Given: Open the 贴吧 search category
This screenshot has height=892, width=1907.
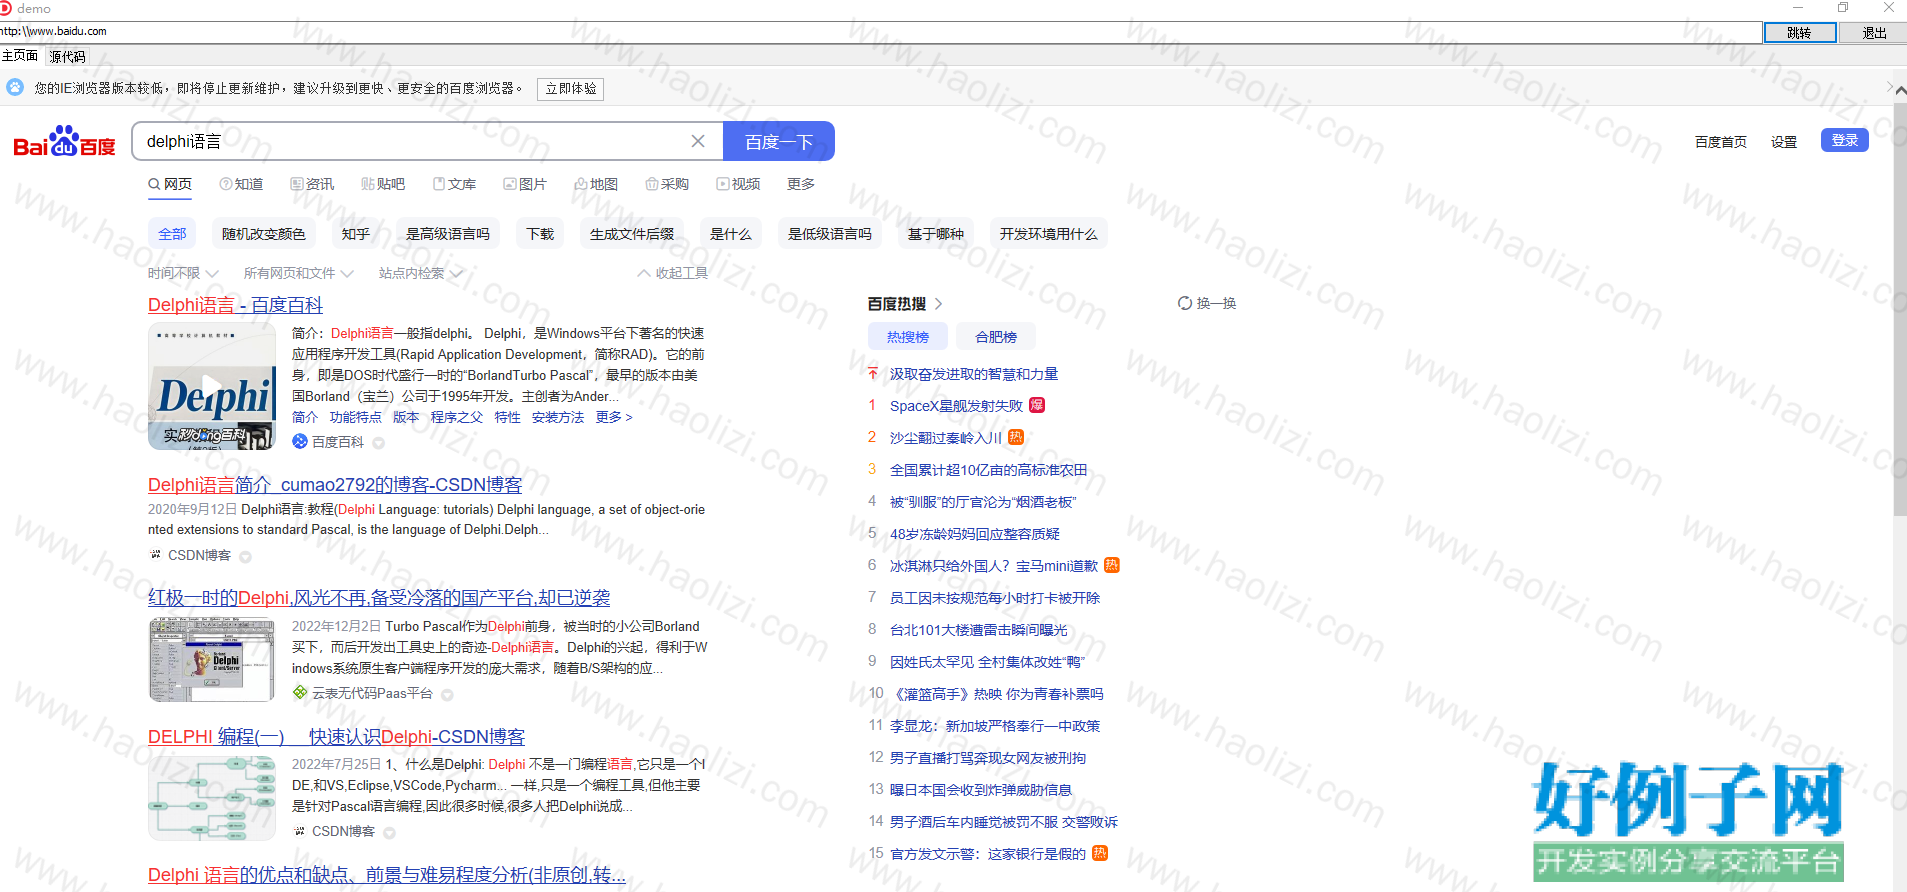Looking at the screenshot, I should click(383, 184).
